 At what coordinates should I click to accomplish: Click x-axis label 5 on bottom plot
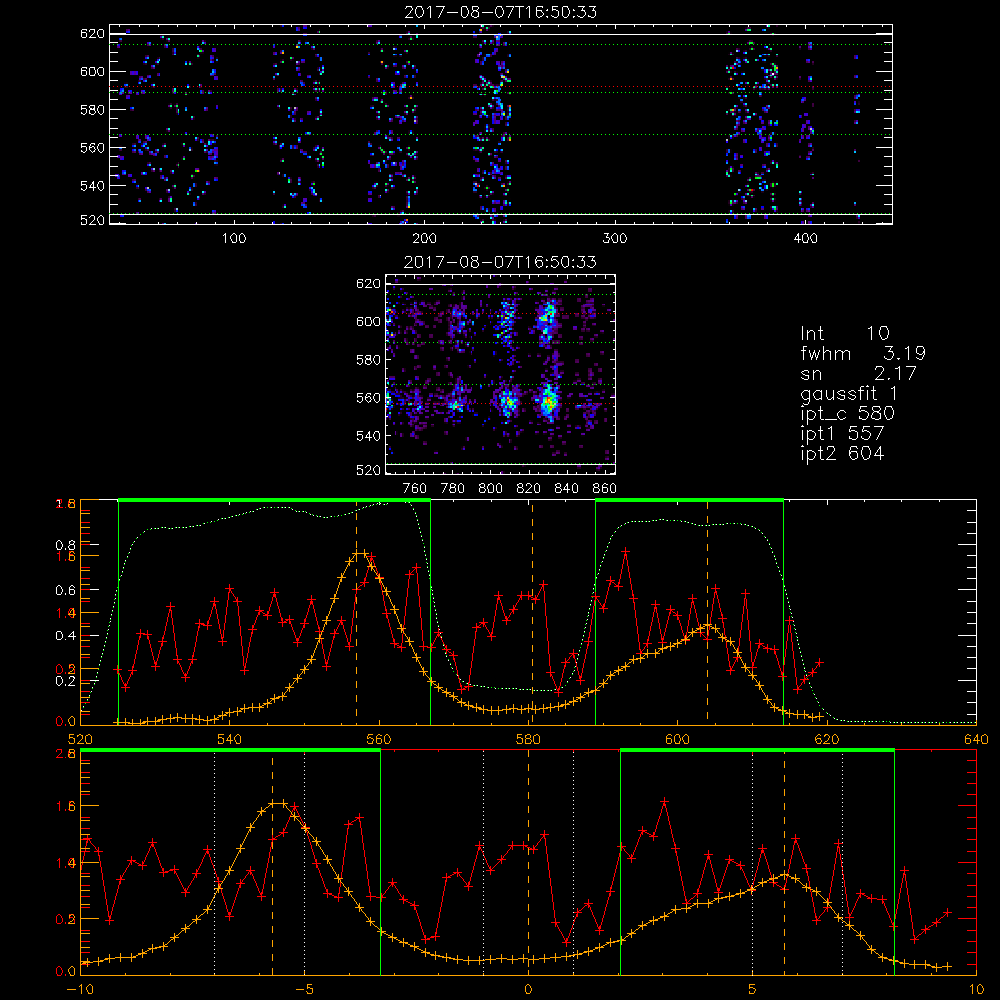tap(753, 990)
